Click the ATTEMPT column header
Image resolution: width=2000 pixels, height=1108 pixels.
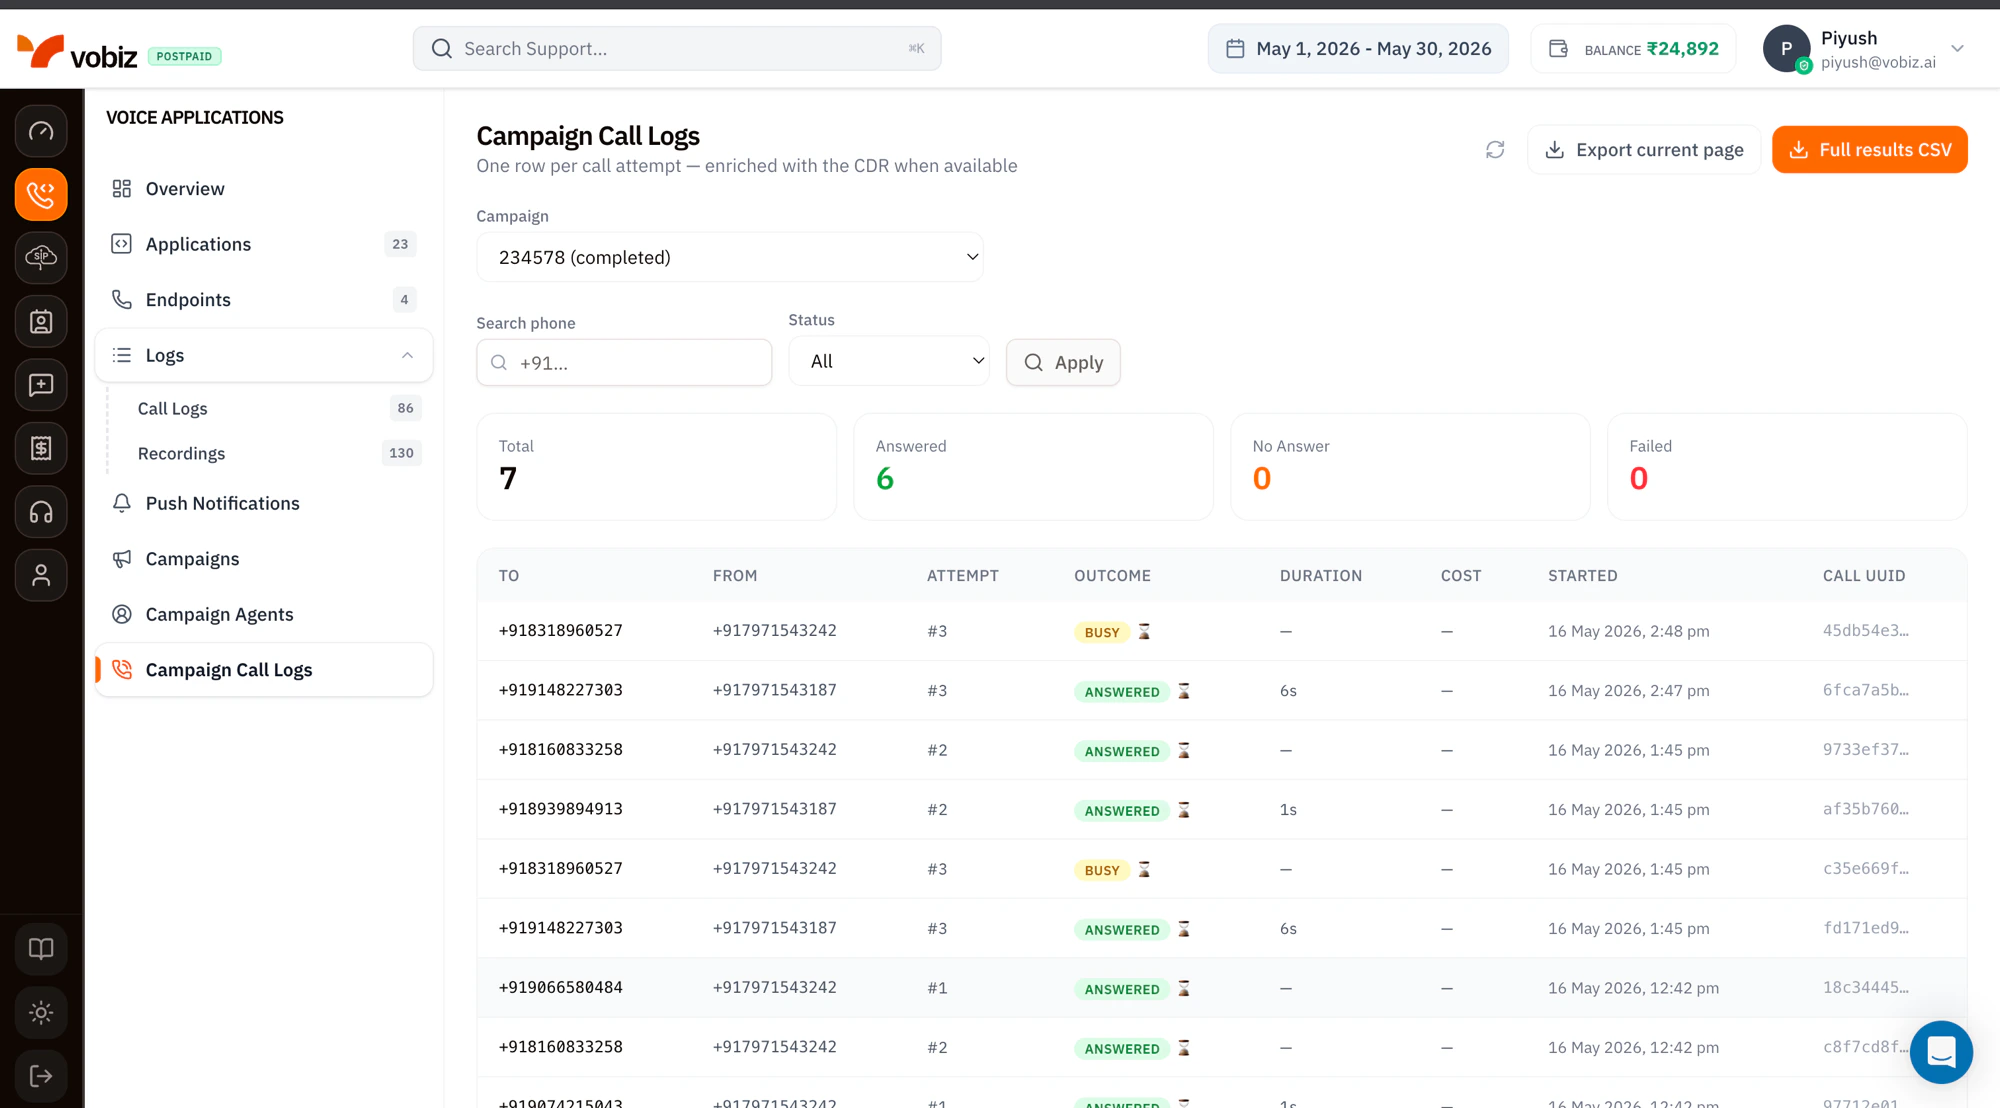(x=962, y=576)
